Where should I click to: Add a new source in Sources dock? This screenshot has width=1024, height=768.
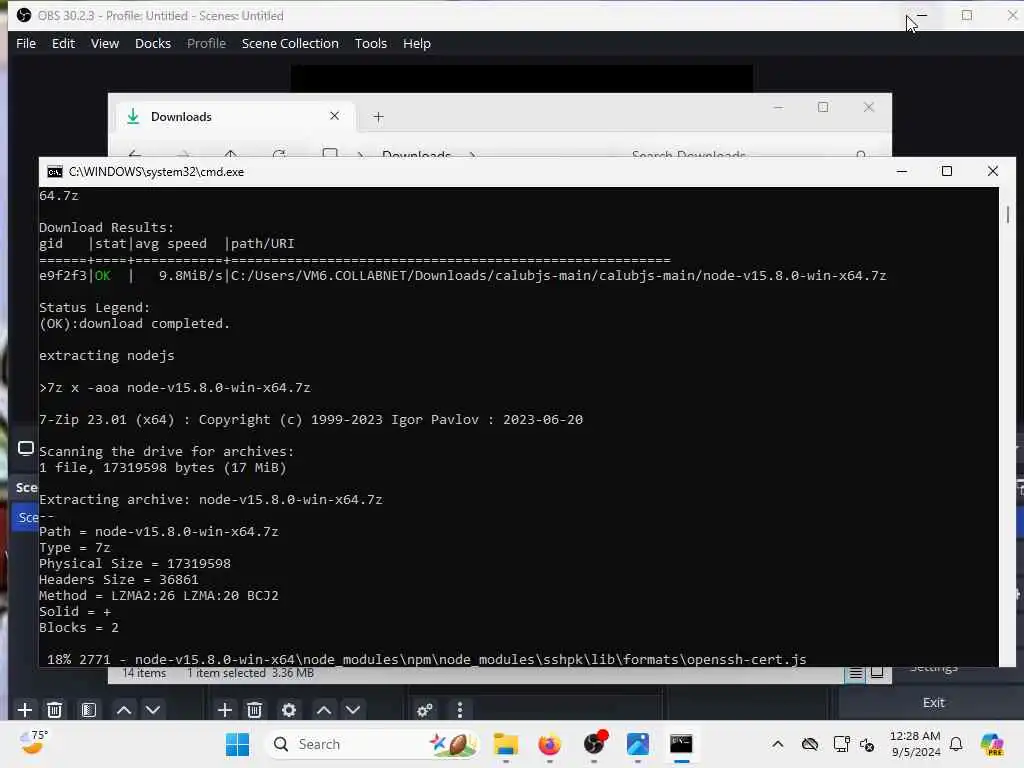(x=225, y=710)
